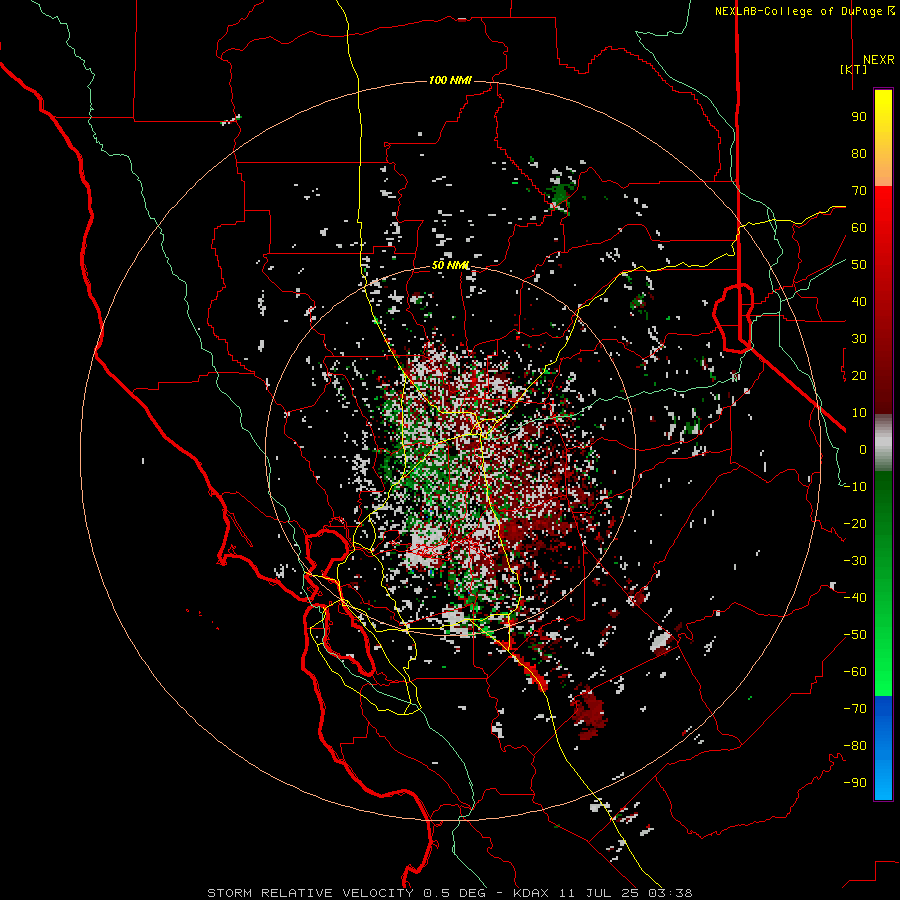Viewport: 900px width, 900px height.
Task: Click the 100 NMI range ring label
Action: point(450,80)
